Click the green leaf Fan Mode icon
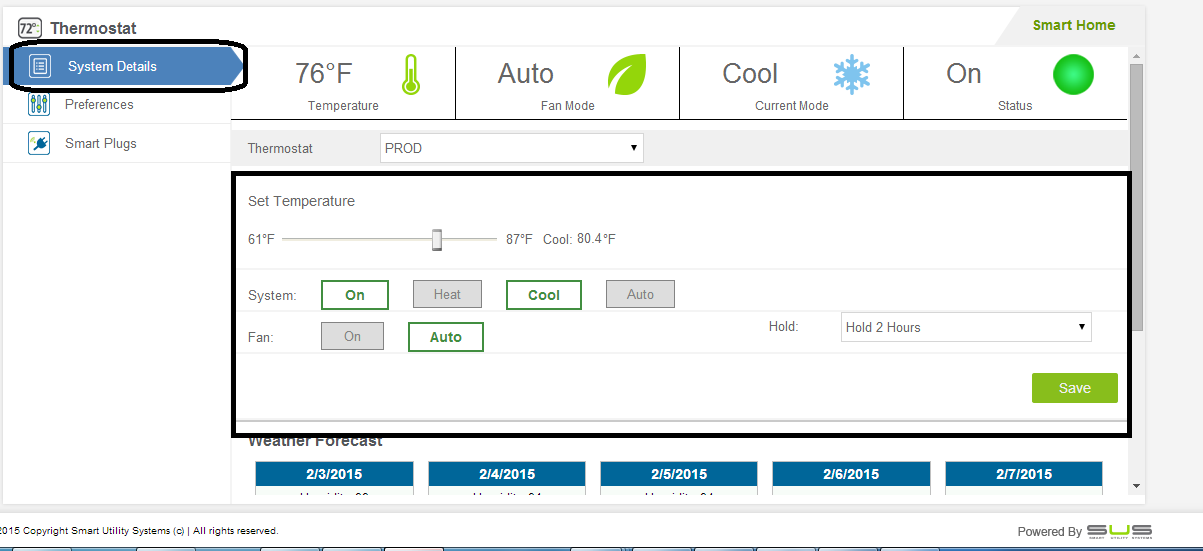This screenshot has height=551, width=1203. click(627, 74)
